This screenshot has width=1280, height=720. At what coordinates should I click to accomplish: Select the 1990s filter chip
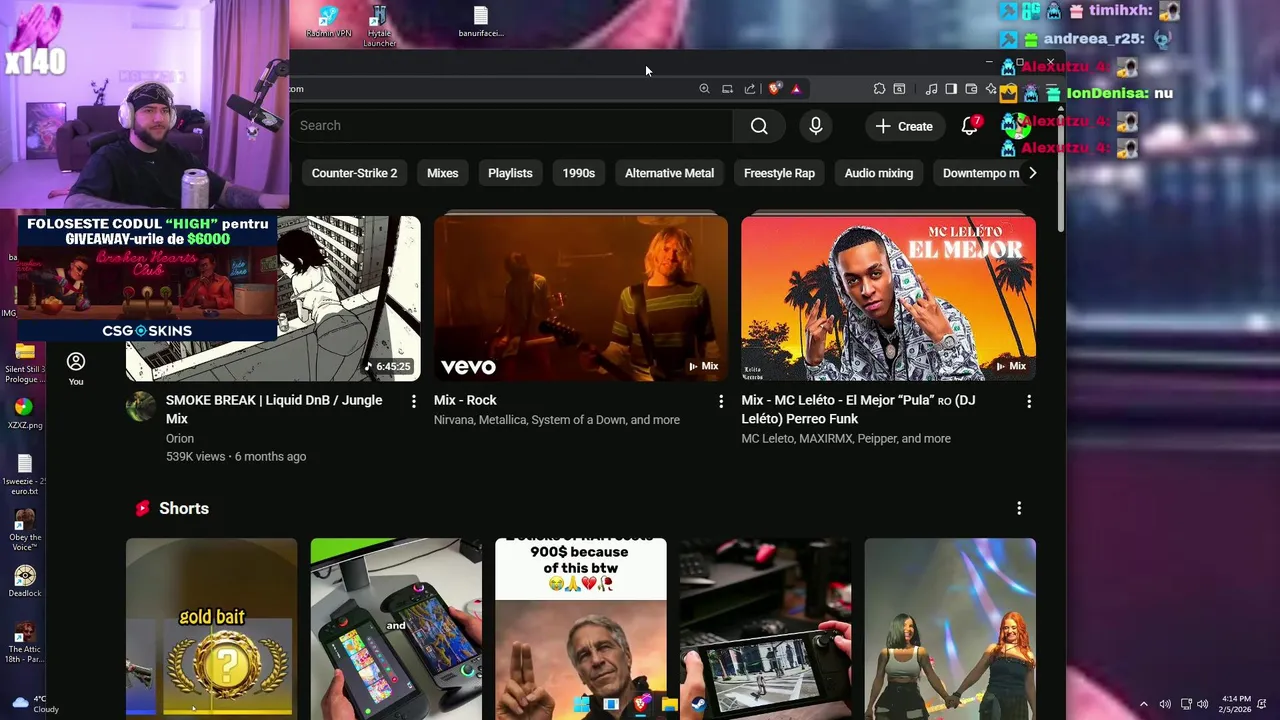pyautogui.click(x=578, y=173)
